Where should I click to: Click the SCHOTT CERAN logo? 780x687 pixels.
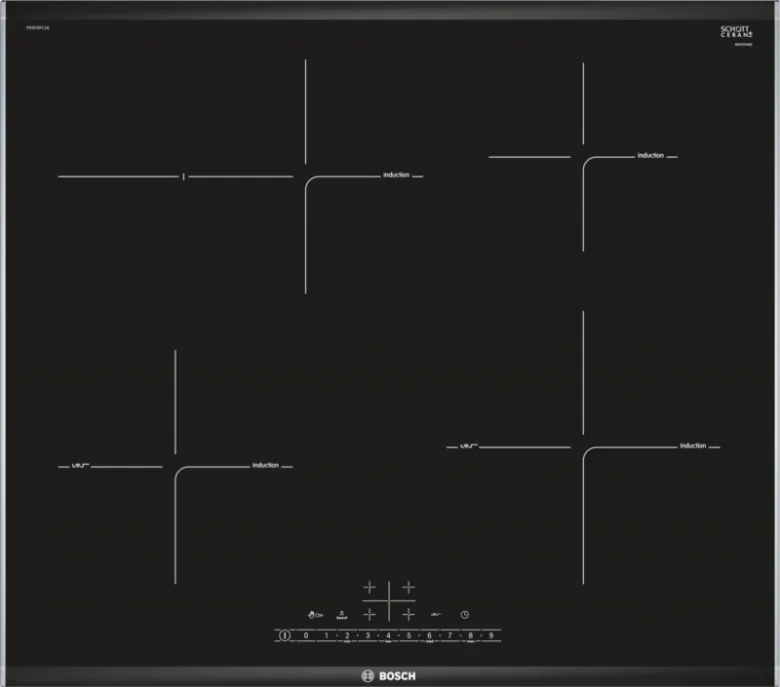click(736, 32)
